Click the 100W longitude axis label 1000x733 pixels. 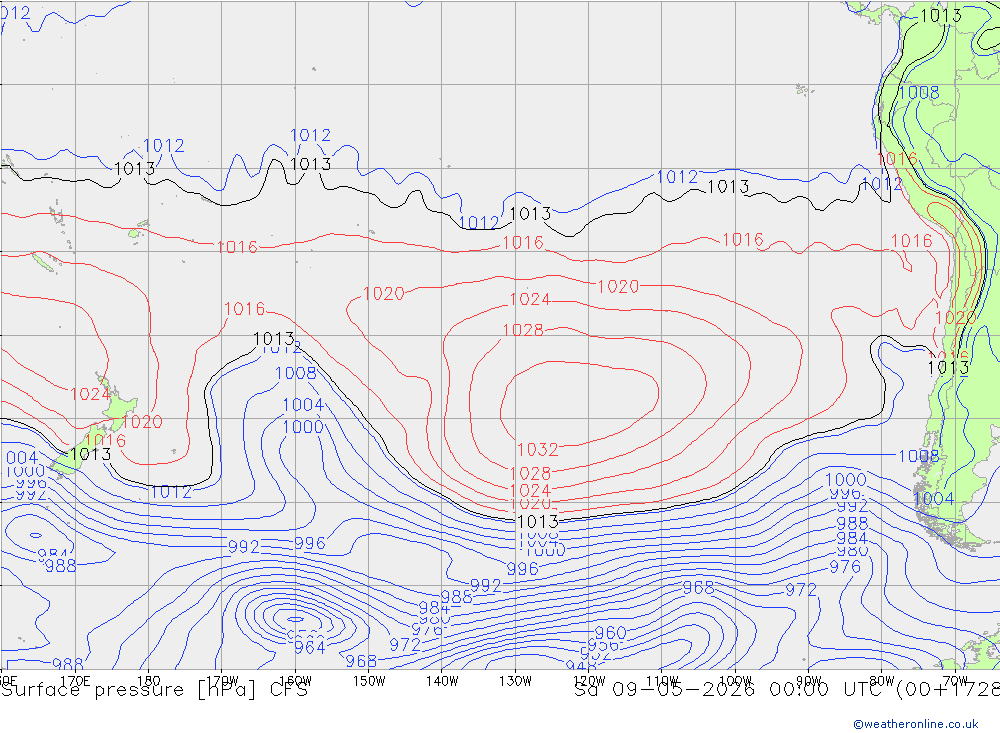[x=735, y=681]
